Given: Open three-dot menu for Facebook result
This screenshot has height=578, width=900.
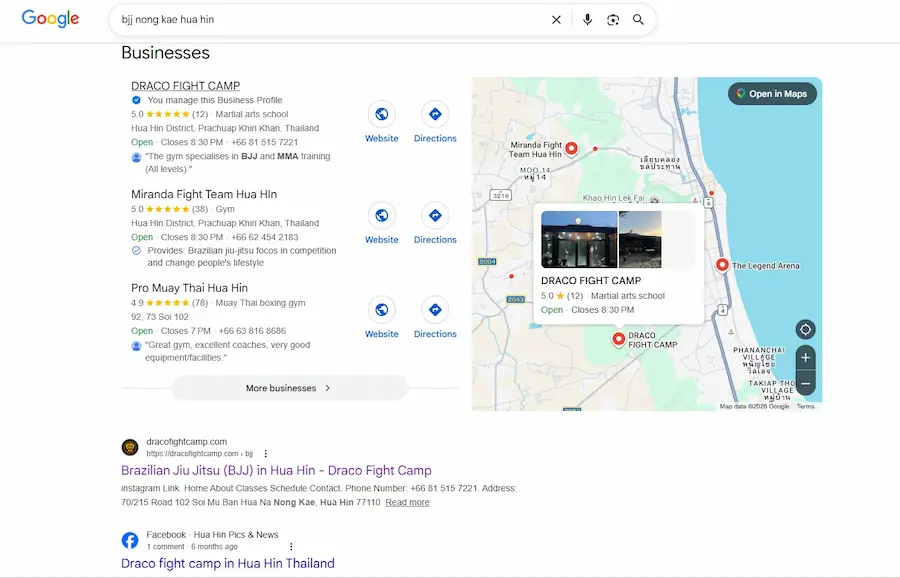Looking at the screenshot, I should pyautogui.click(x=291, y=546).
